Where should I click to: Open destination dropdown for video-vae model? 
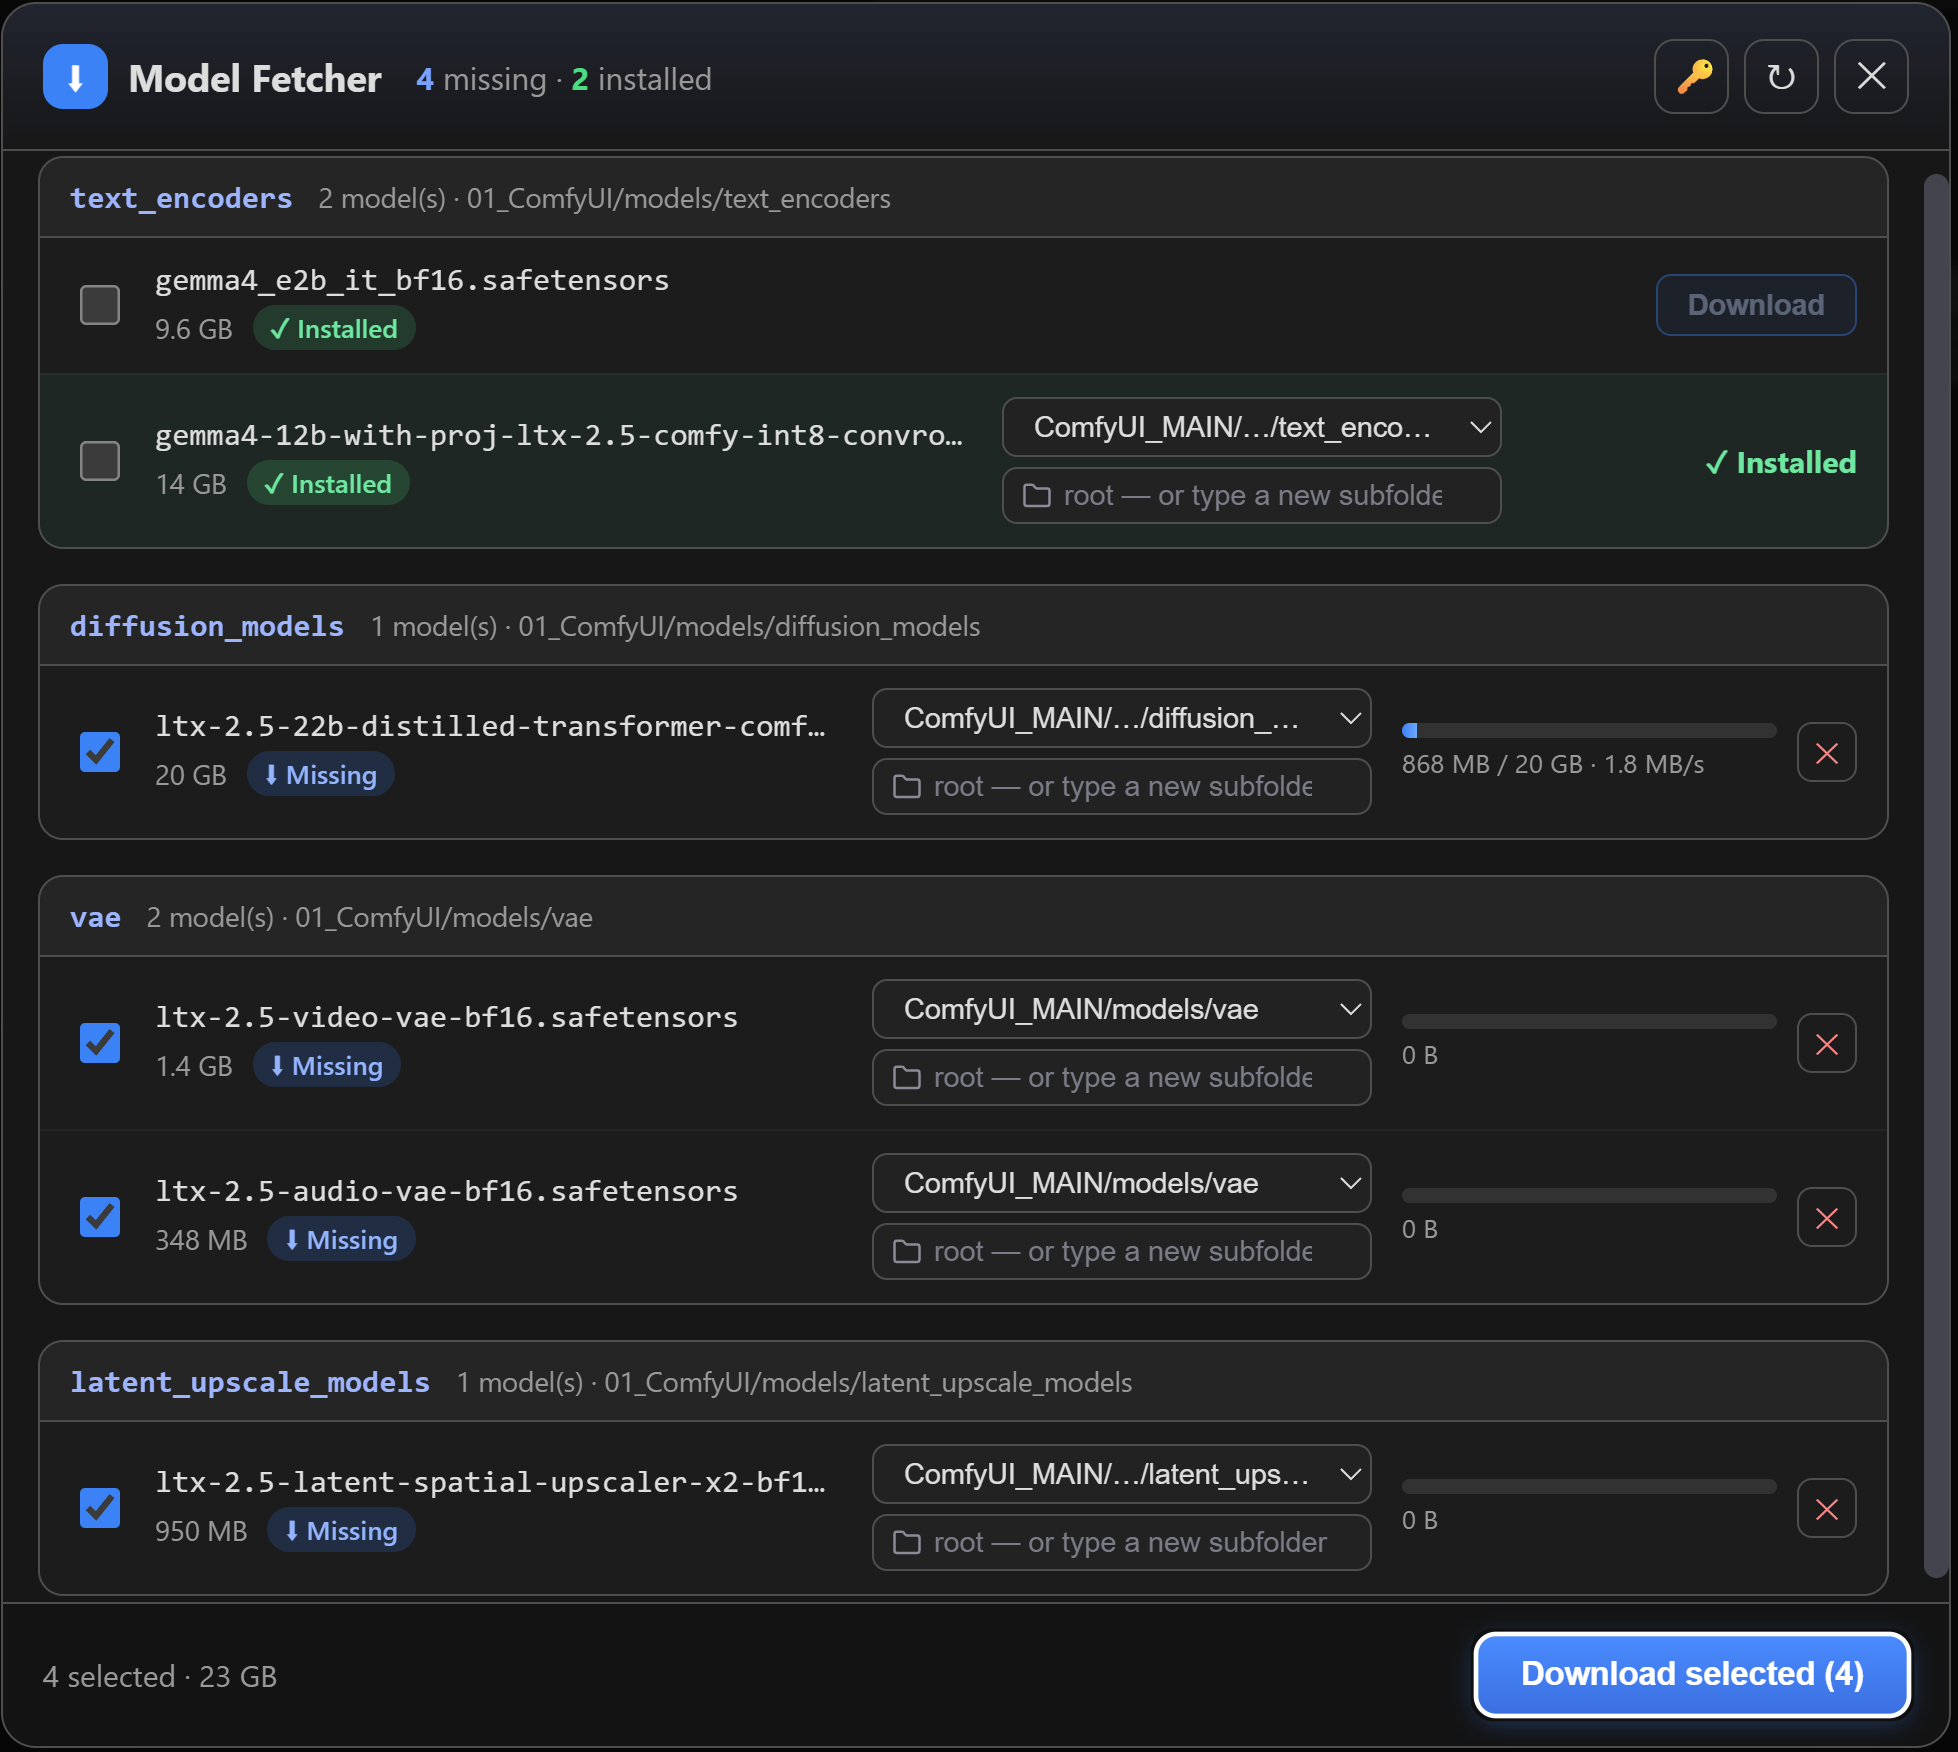pos(1121,1009)
